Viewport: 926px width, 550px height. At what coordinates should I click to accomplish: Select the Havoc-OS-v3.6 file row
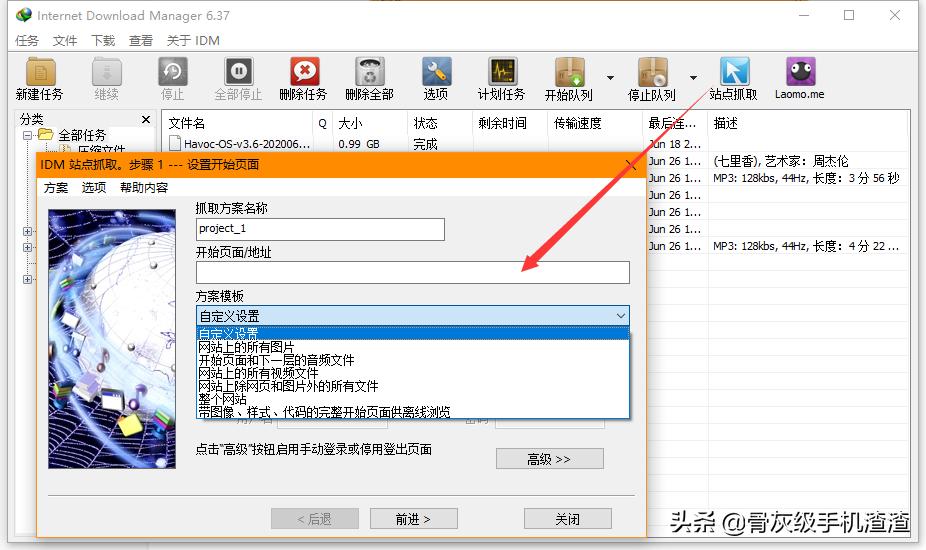point(247,144)
